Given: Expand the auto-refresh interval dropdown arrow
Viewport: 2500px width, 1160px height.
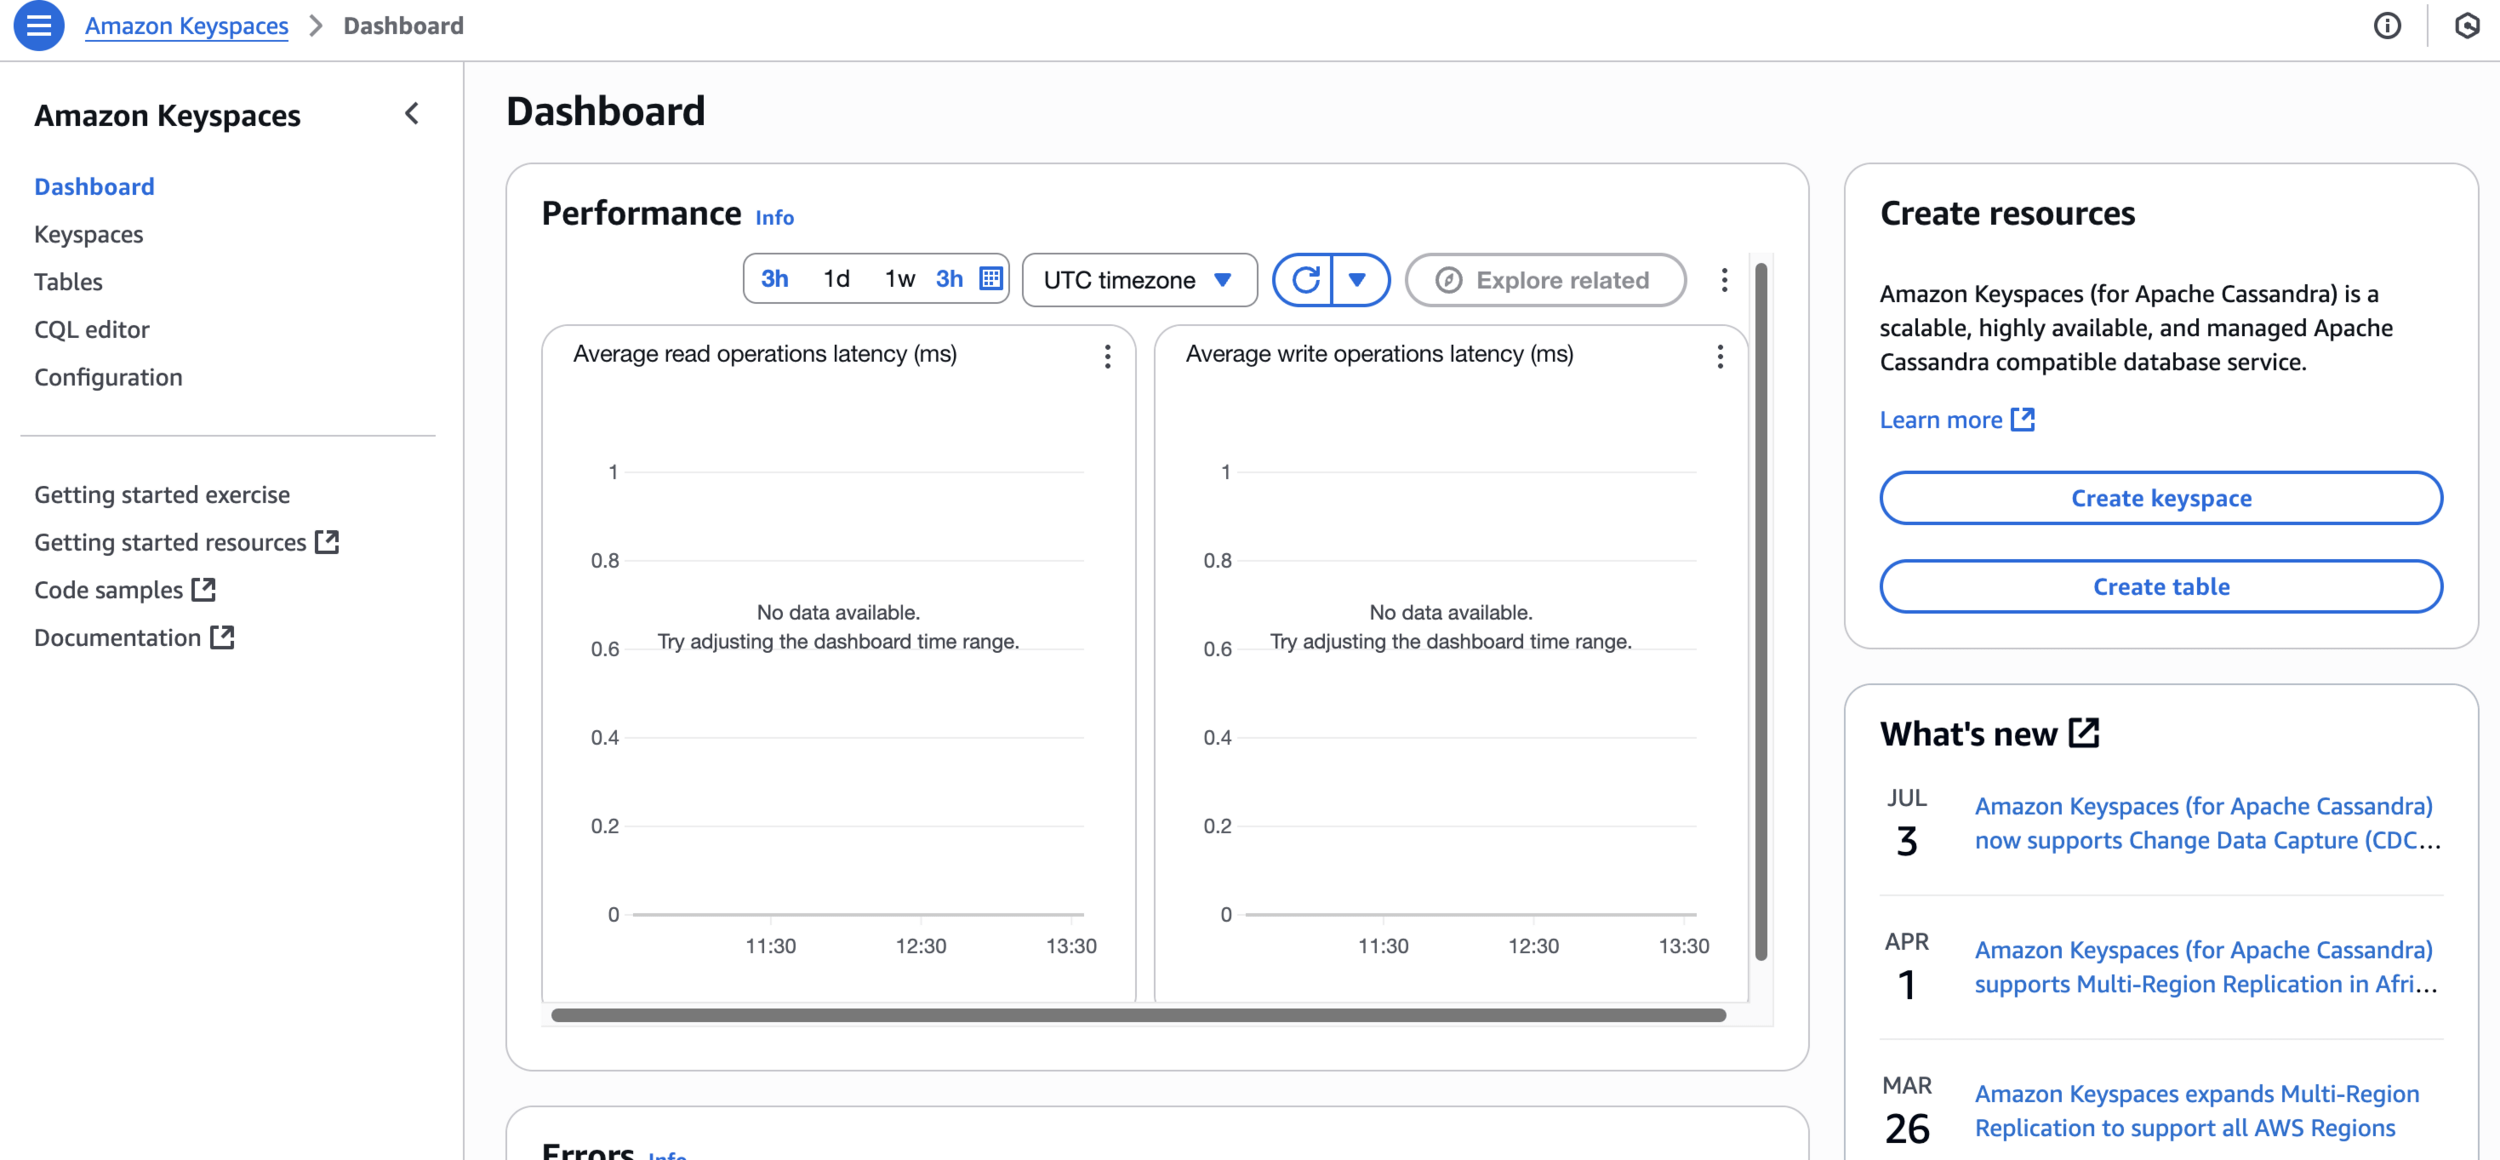Looking at the screenshot, I should pos(1357,280).
